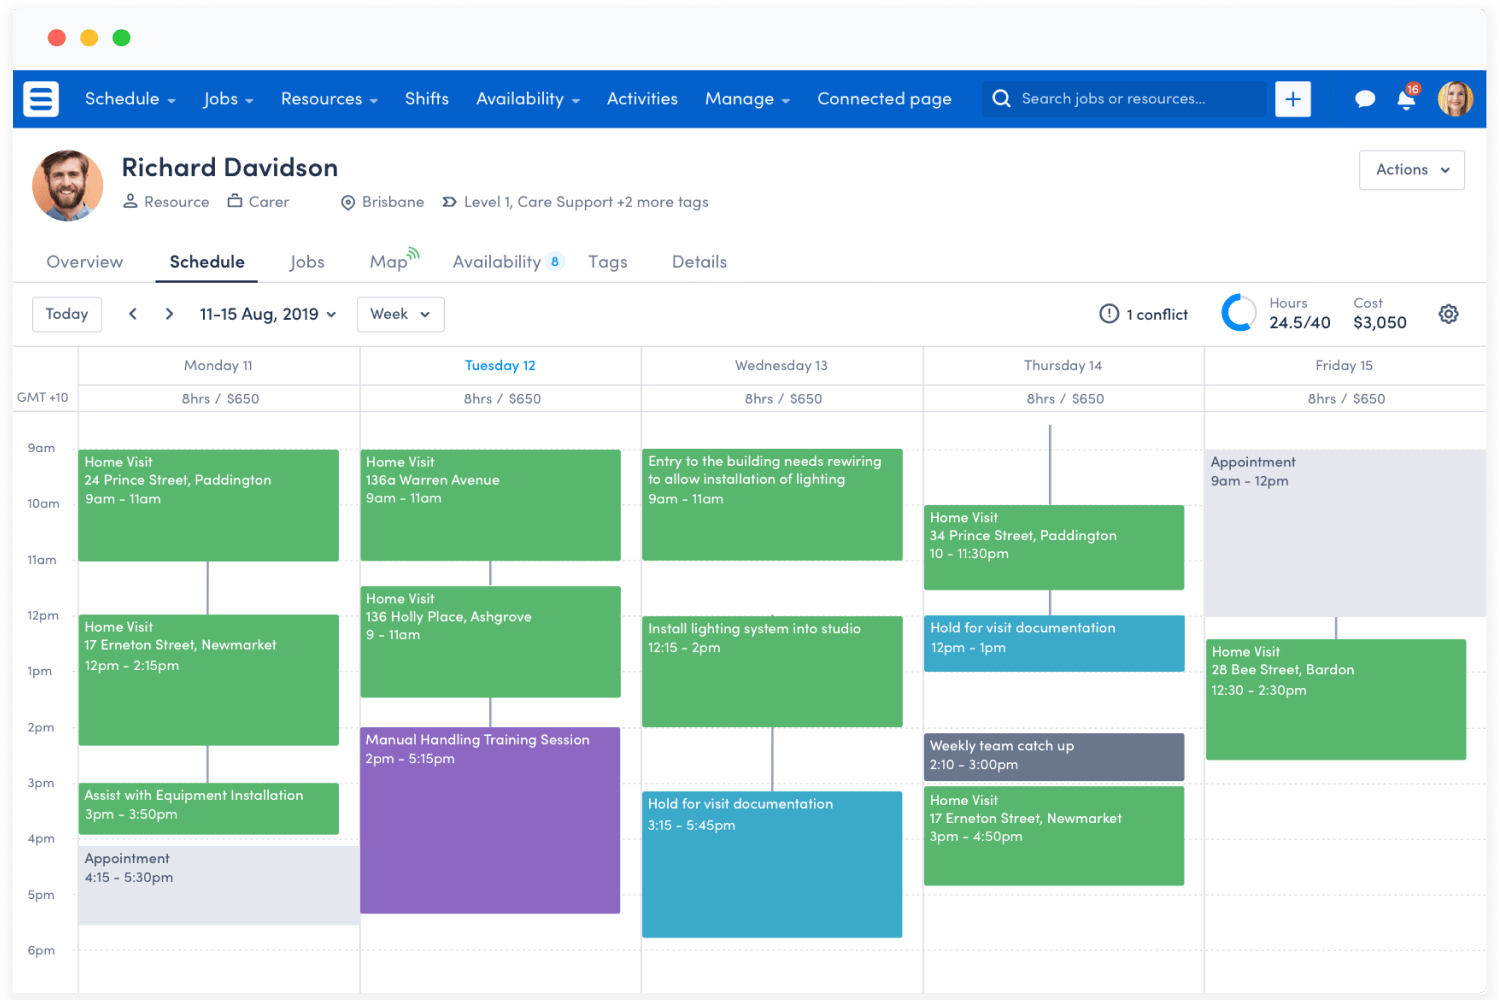Screen dimensions: 1500x1000
Task: Expand the Actions dropdown
Action: (1412, 170)
